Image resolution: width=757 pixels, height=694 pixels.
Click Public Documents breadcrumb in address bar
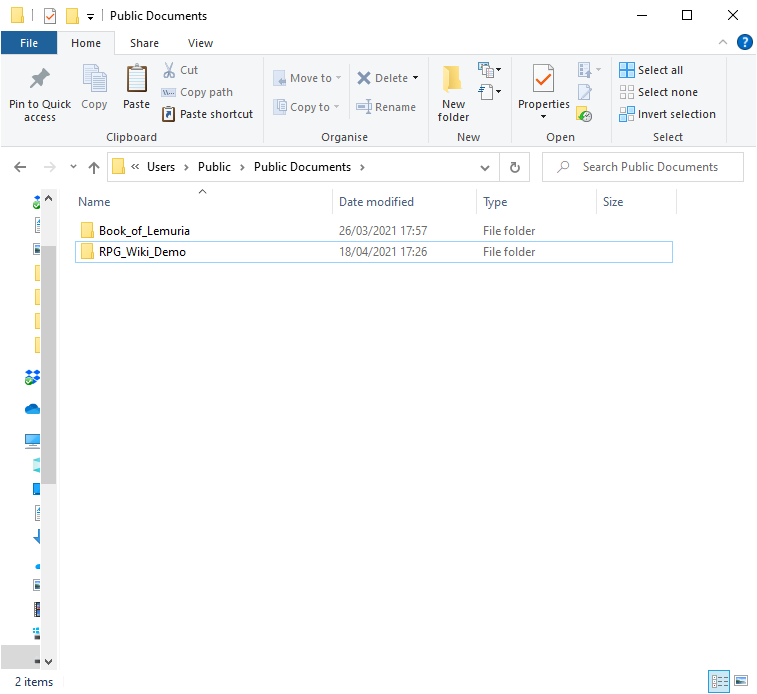coord(302,167)
